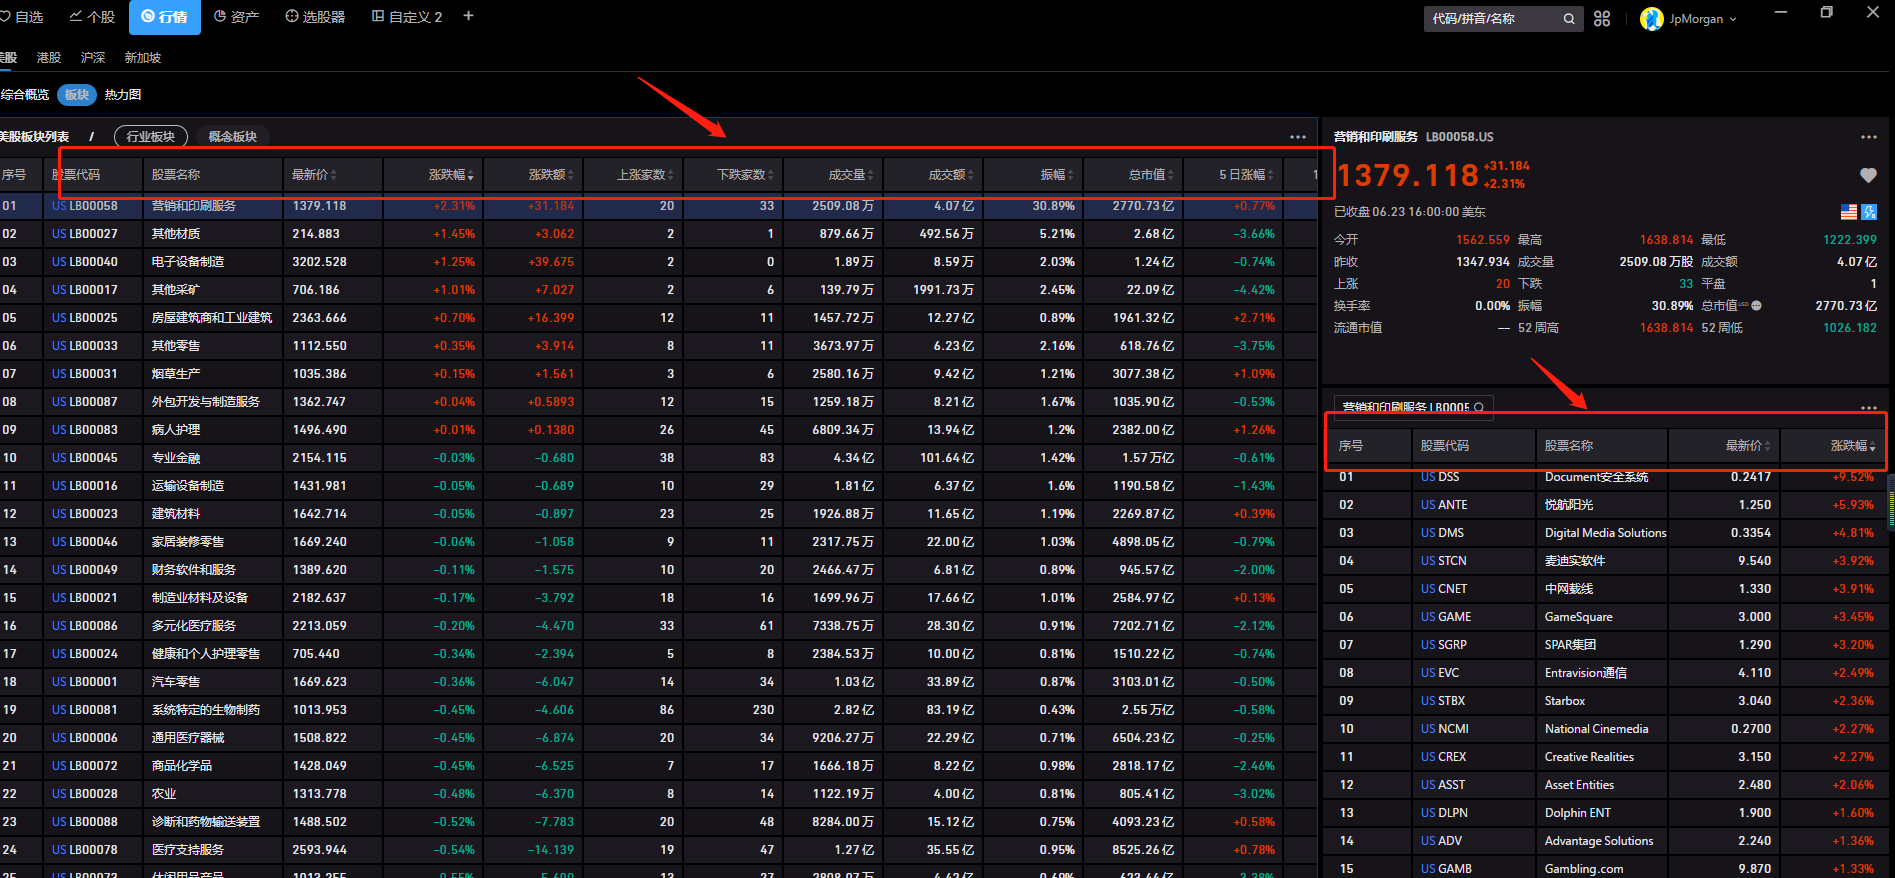Click the blue lightning quote icon
The image size is (1895, 878).
[1869, 212]
